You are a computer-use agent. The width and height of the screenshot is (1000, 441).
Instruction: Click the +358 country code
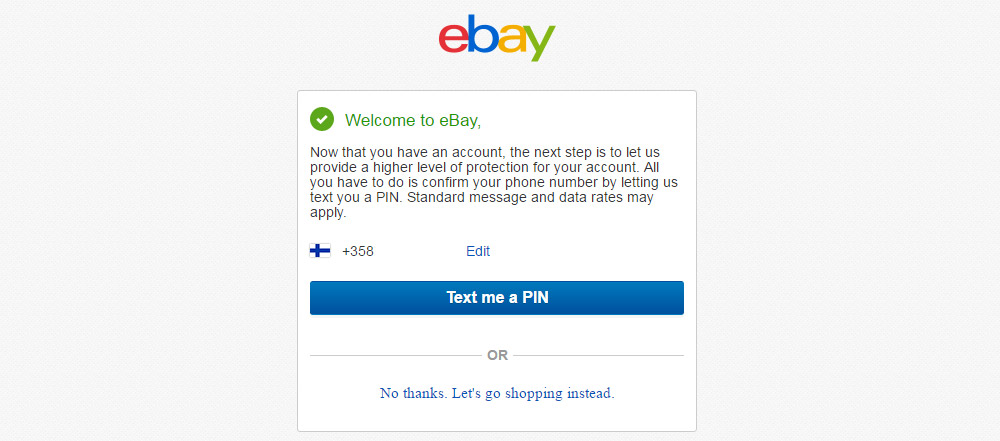[358, 251]
